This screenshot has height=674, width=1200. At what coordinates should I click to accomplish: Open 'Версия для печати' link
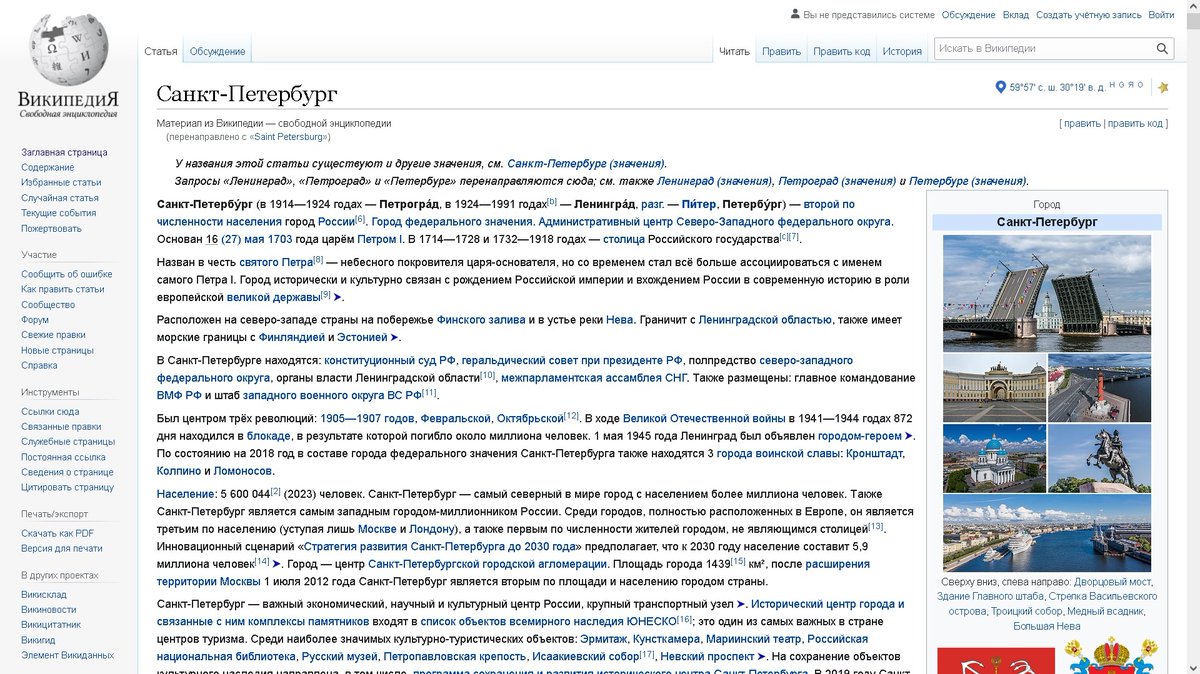(62, 548)
